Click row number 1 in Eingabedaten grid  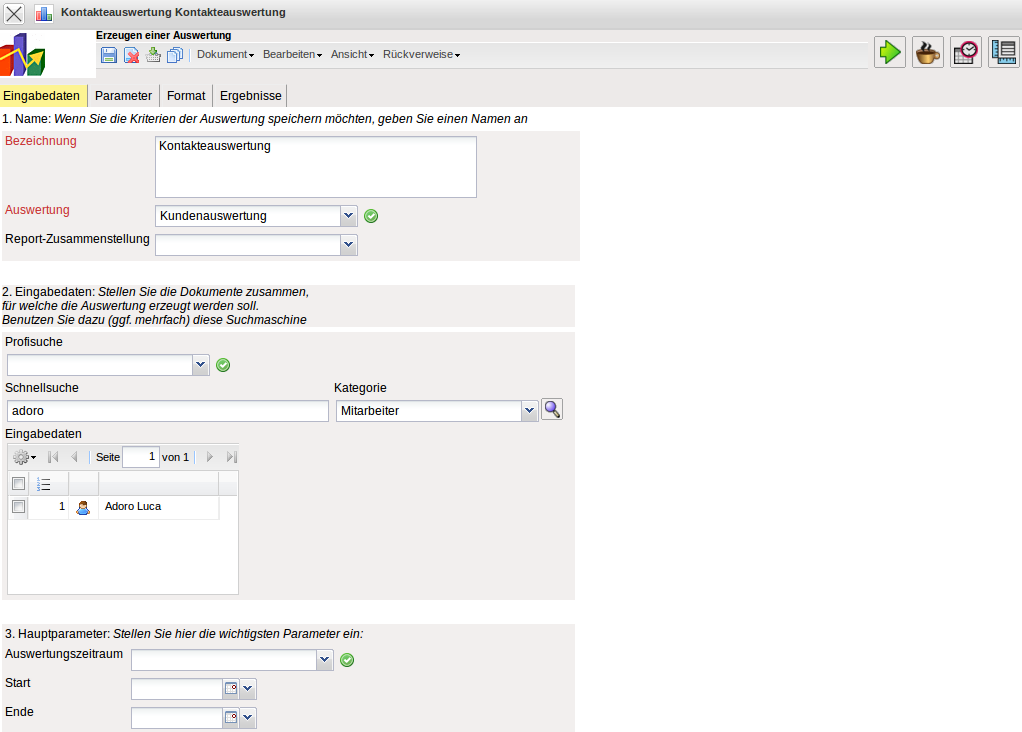point(62,506)
